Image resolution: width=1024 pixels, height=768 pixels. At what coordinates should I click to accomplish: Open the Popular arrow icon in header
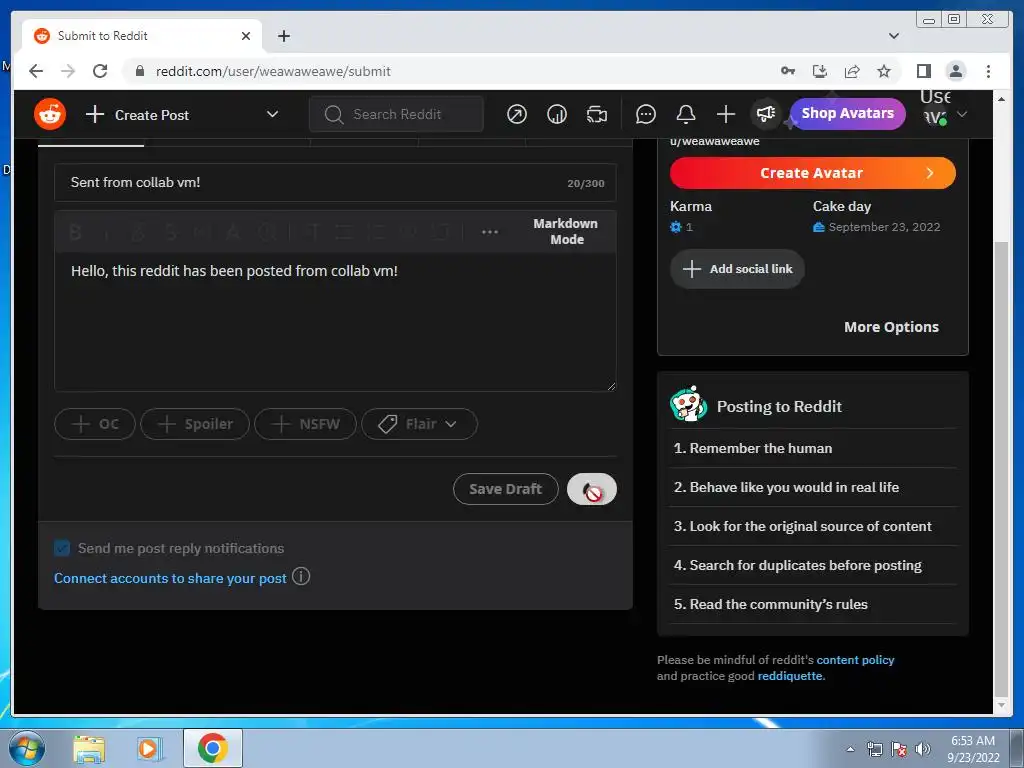click(x=517, y=115)
